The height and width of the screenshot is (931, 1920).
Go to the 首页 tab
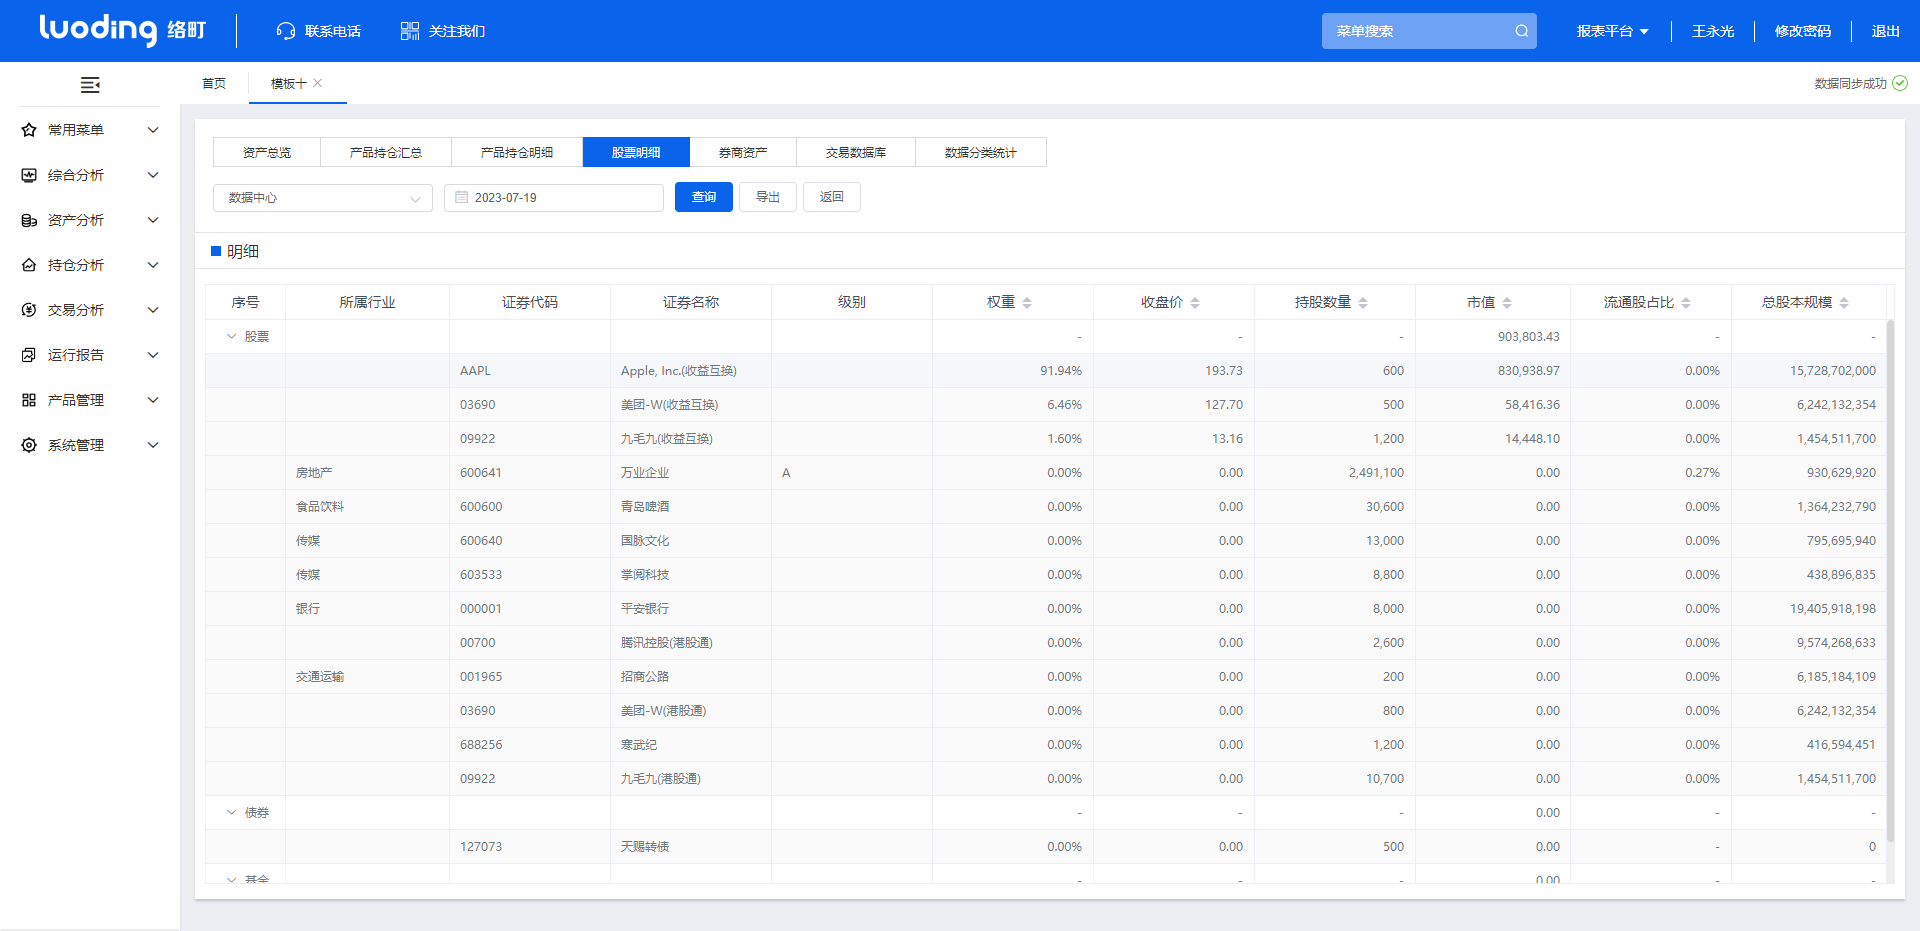[214, 84]
